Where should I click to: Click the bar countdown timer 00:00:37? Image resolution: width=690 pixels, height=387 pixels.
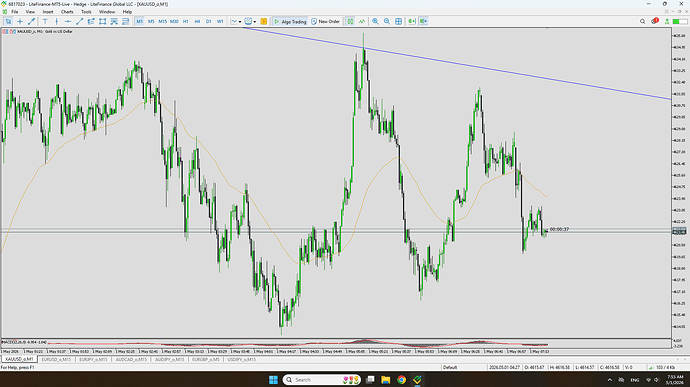559,229
